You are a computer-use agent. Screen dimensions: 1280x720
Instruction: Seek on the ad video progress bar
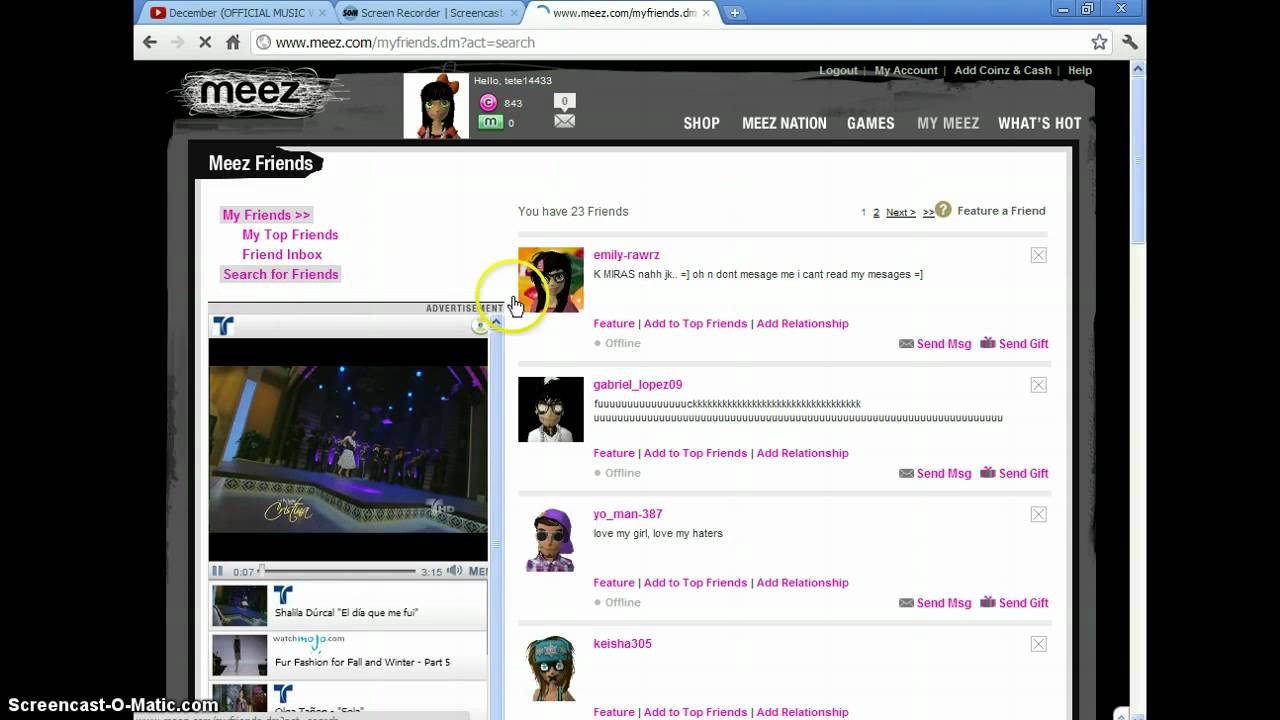[338, 571]
